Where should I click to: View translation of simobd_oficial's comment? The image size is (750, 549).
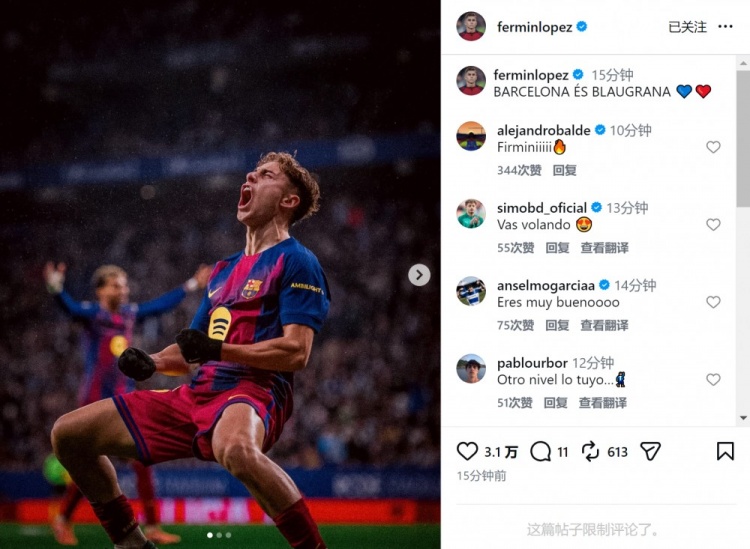(604, 248)
